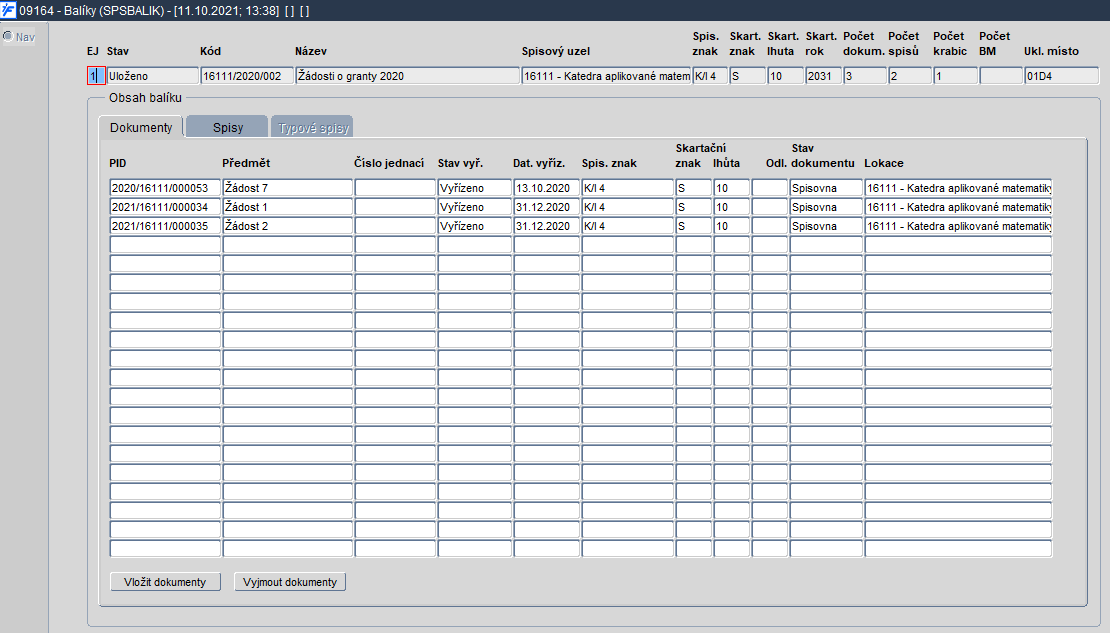Click the application icon in the title bar
This screenshot has height=633, width=1110.
8,10
